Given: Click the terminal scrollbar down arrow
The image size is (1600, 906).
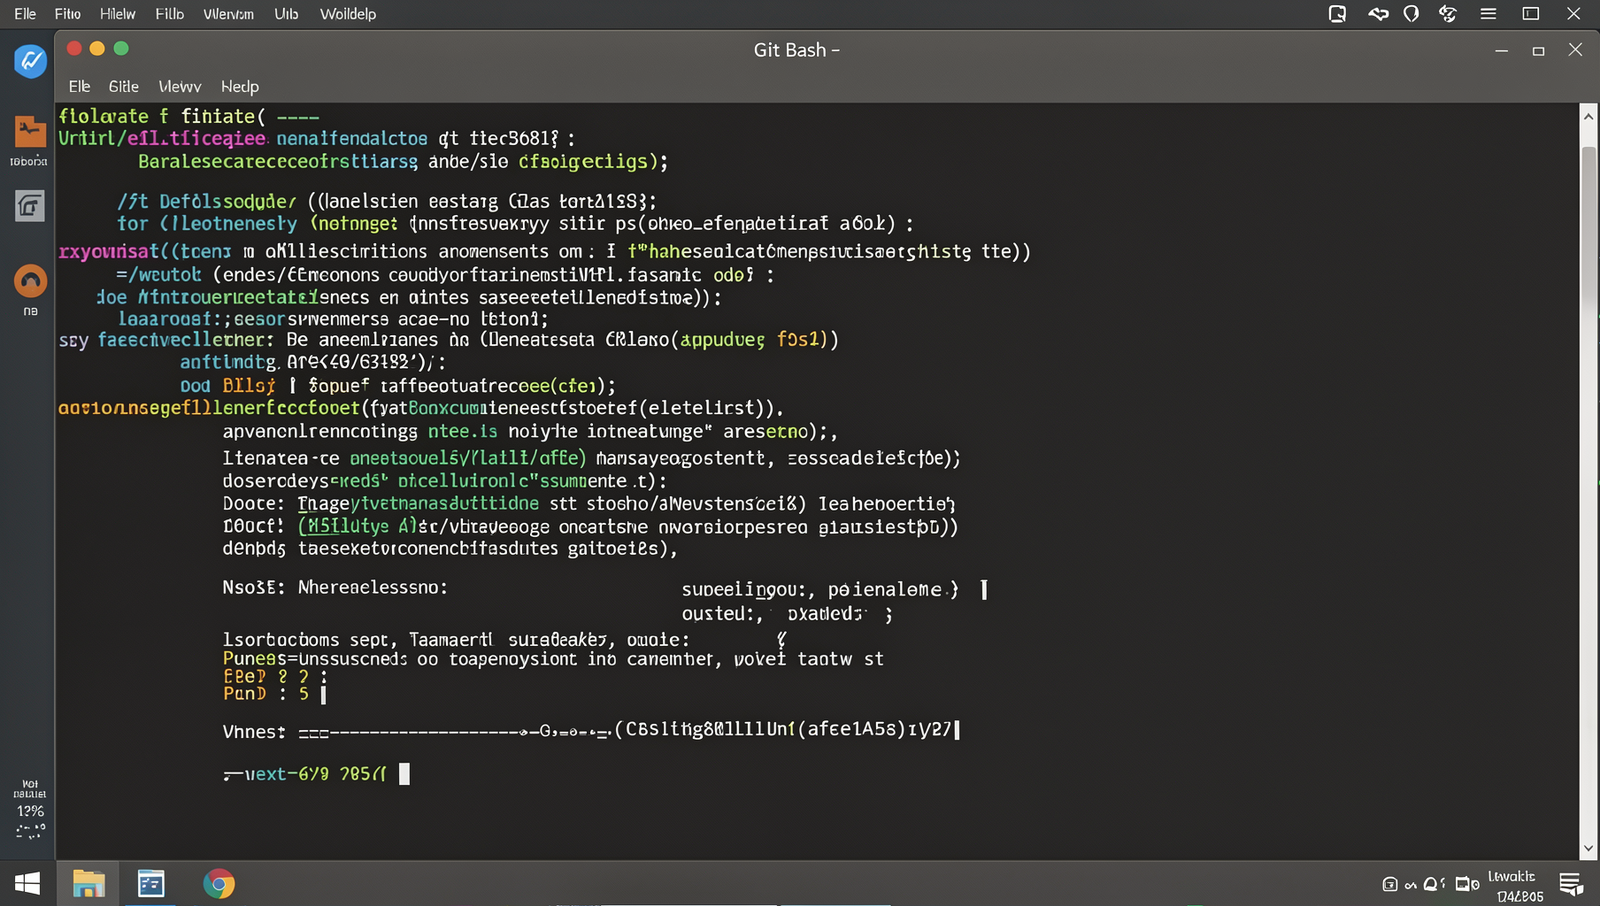Looking at the screenshot, I should tap(1588, 848).
